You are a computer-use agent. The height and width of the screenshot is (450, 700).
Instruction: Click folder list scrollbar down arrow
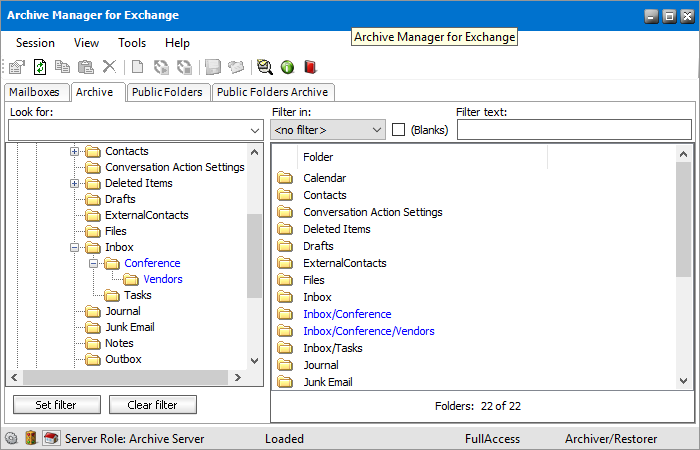coord(683,380)
